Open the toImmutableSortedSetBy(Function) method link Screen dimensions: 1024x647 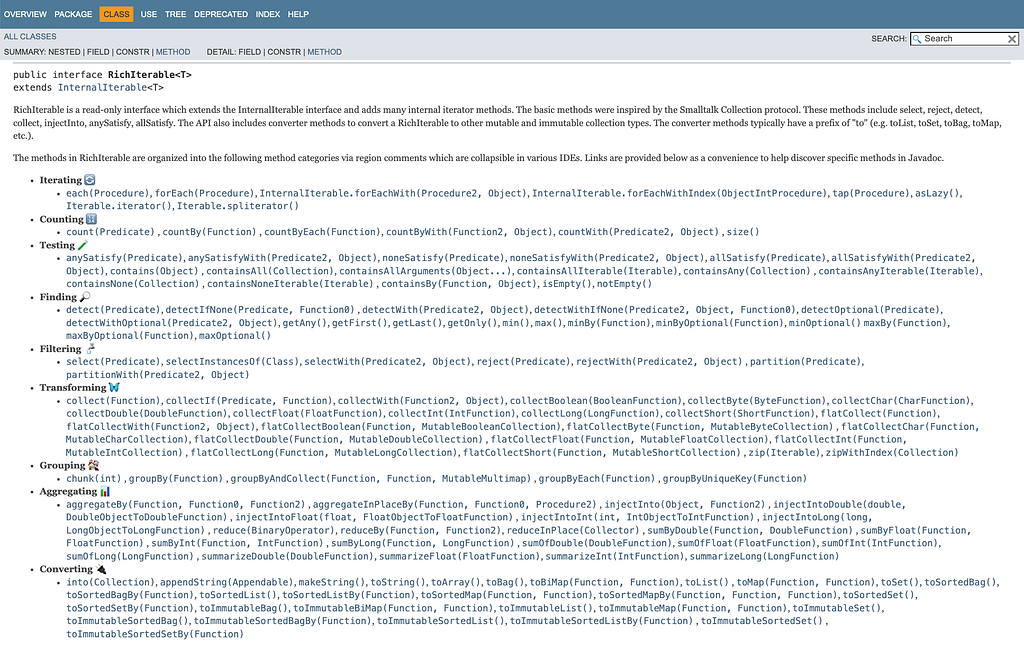pyautogui.click(x=155, y=635)
